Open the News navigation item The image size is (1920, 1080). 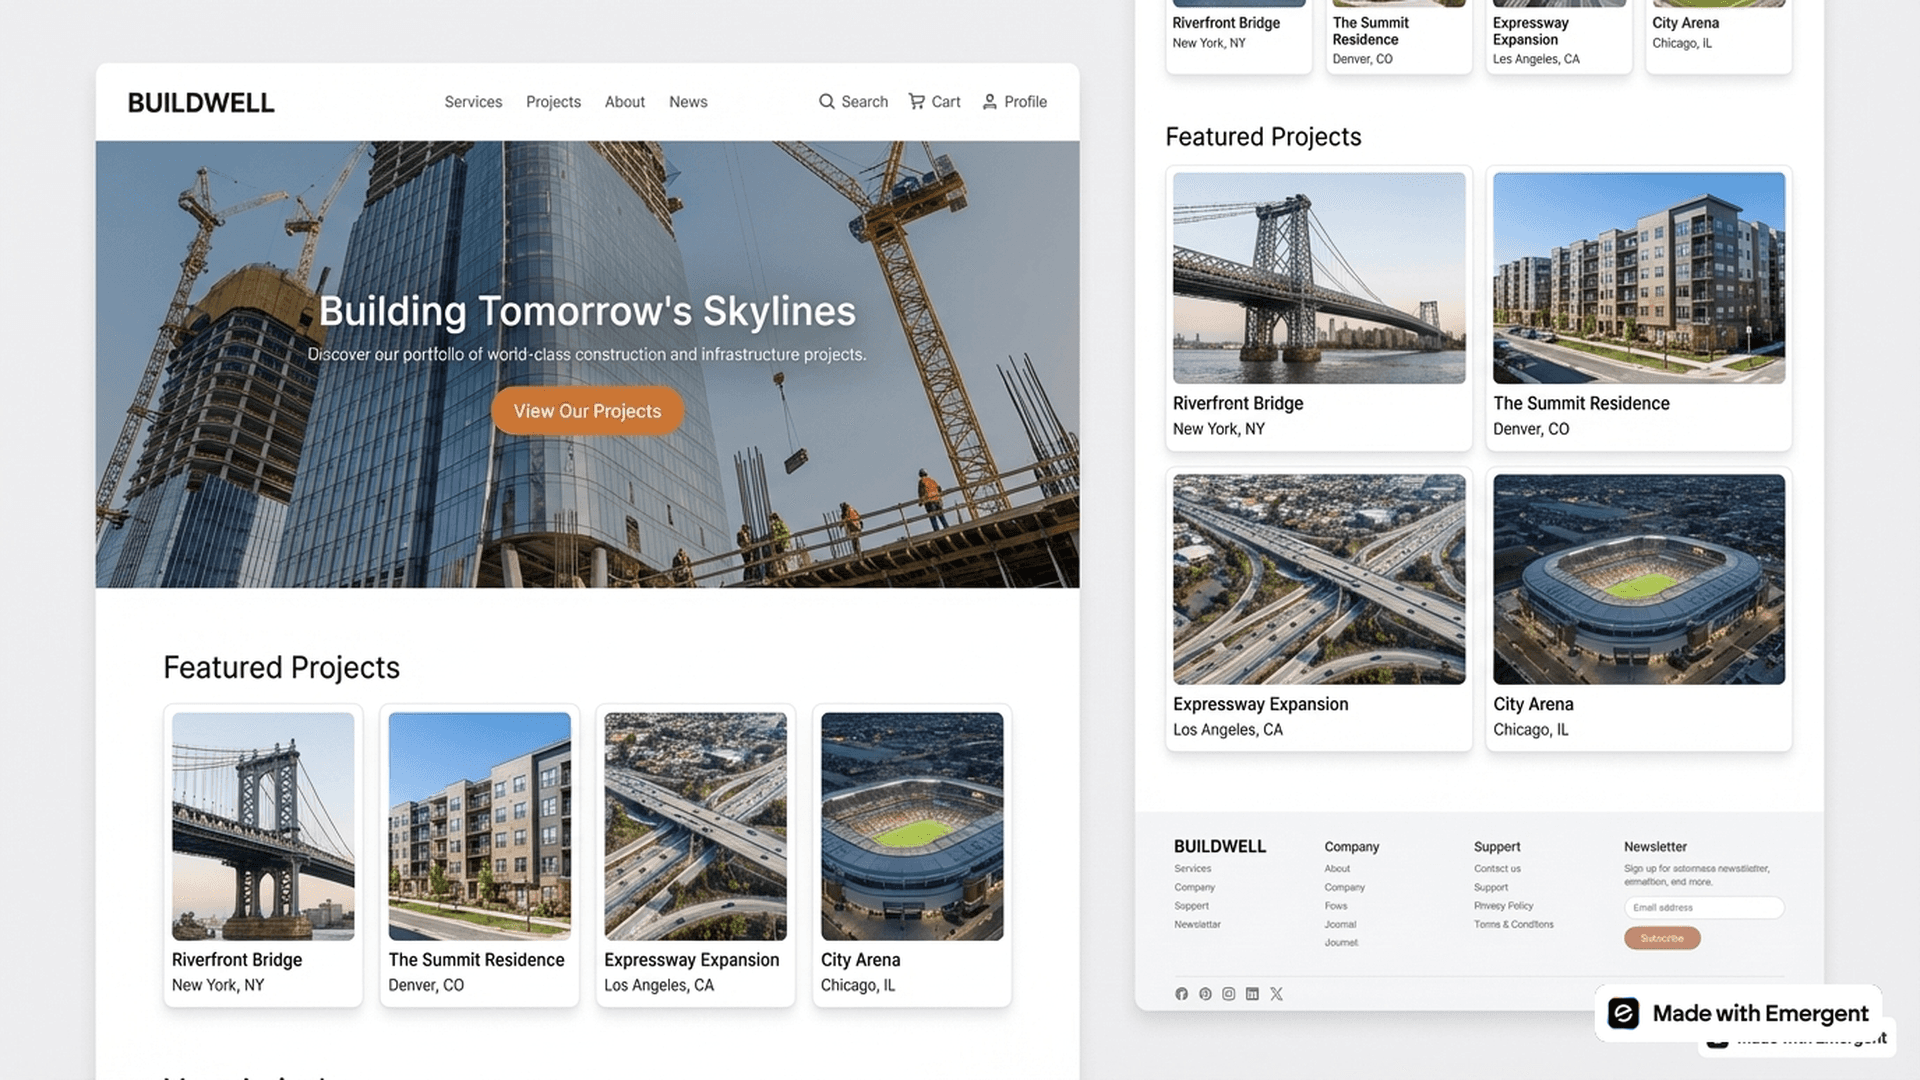(x=688, y=101)
